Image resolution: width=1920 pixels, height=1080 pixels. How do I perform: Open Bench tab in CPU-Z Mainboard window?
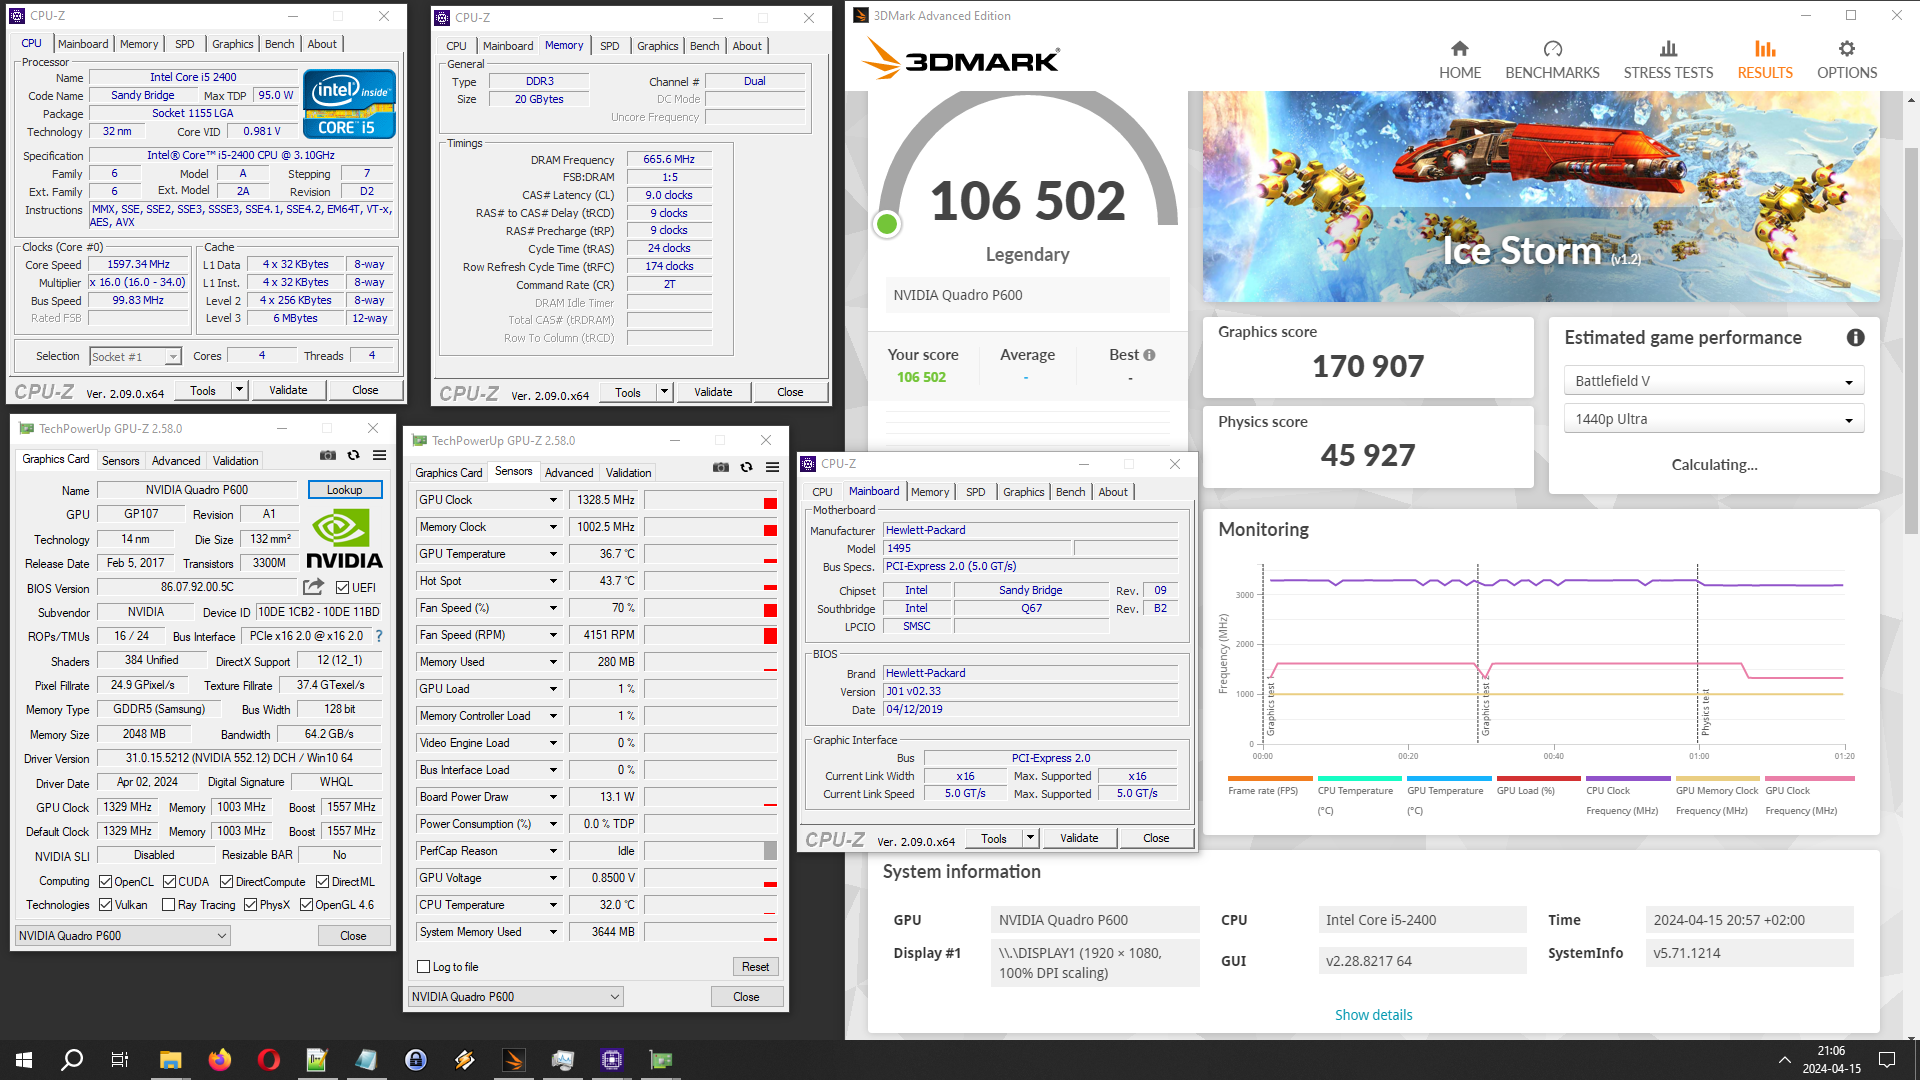[1070, 492]
